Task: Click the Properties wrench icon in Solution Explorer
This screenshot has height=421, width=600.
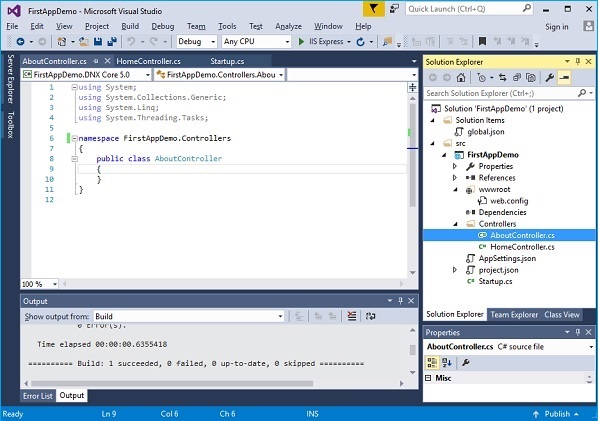Action: tap(550, 77)
